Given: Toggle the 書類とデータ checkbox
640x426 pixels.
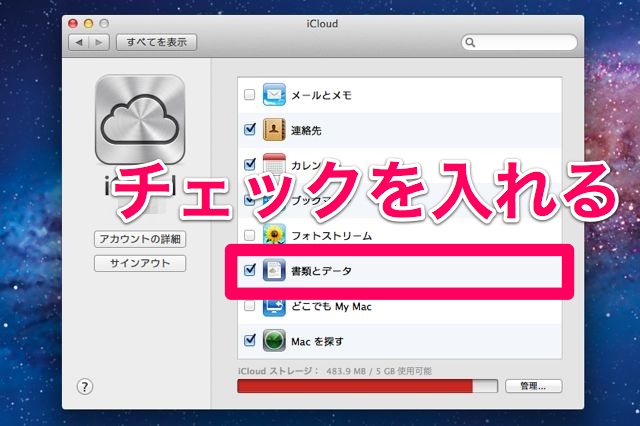Looking at the screenshot, I should point(249,270).
